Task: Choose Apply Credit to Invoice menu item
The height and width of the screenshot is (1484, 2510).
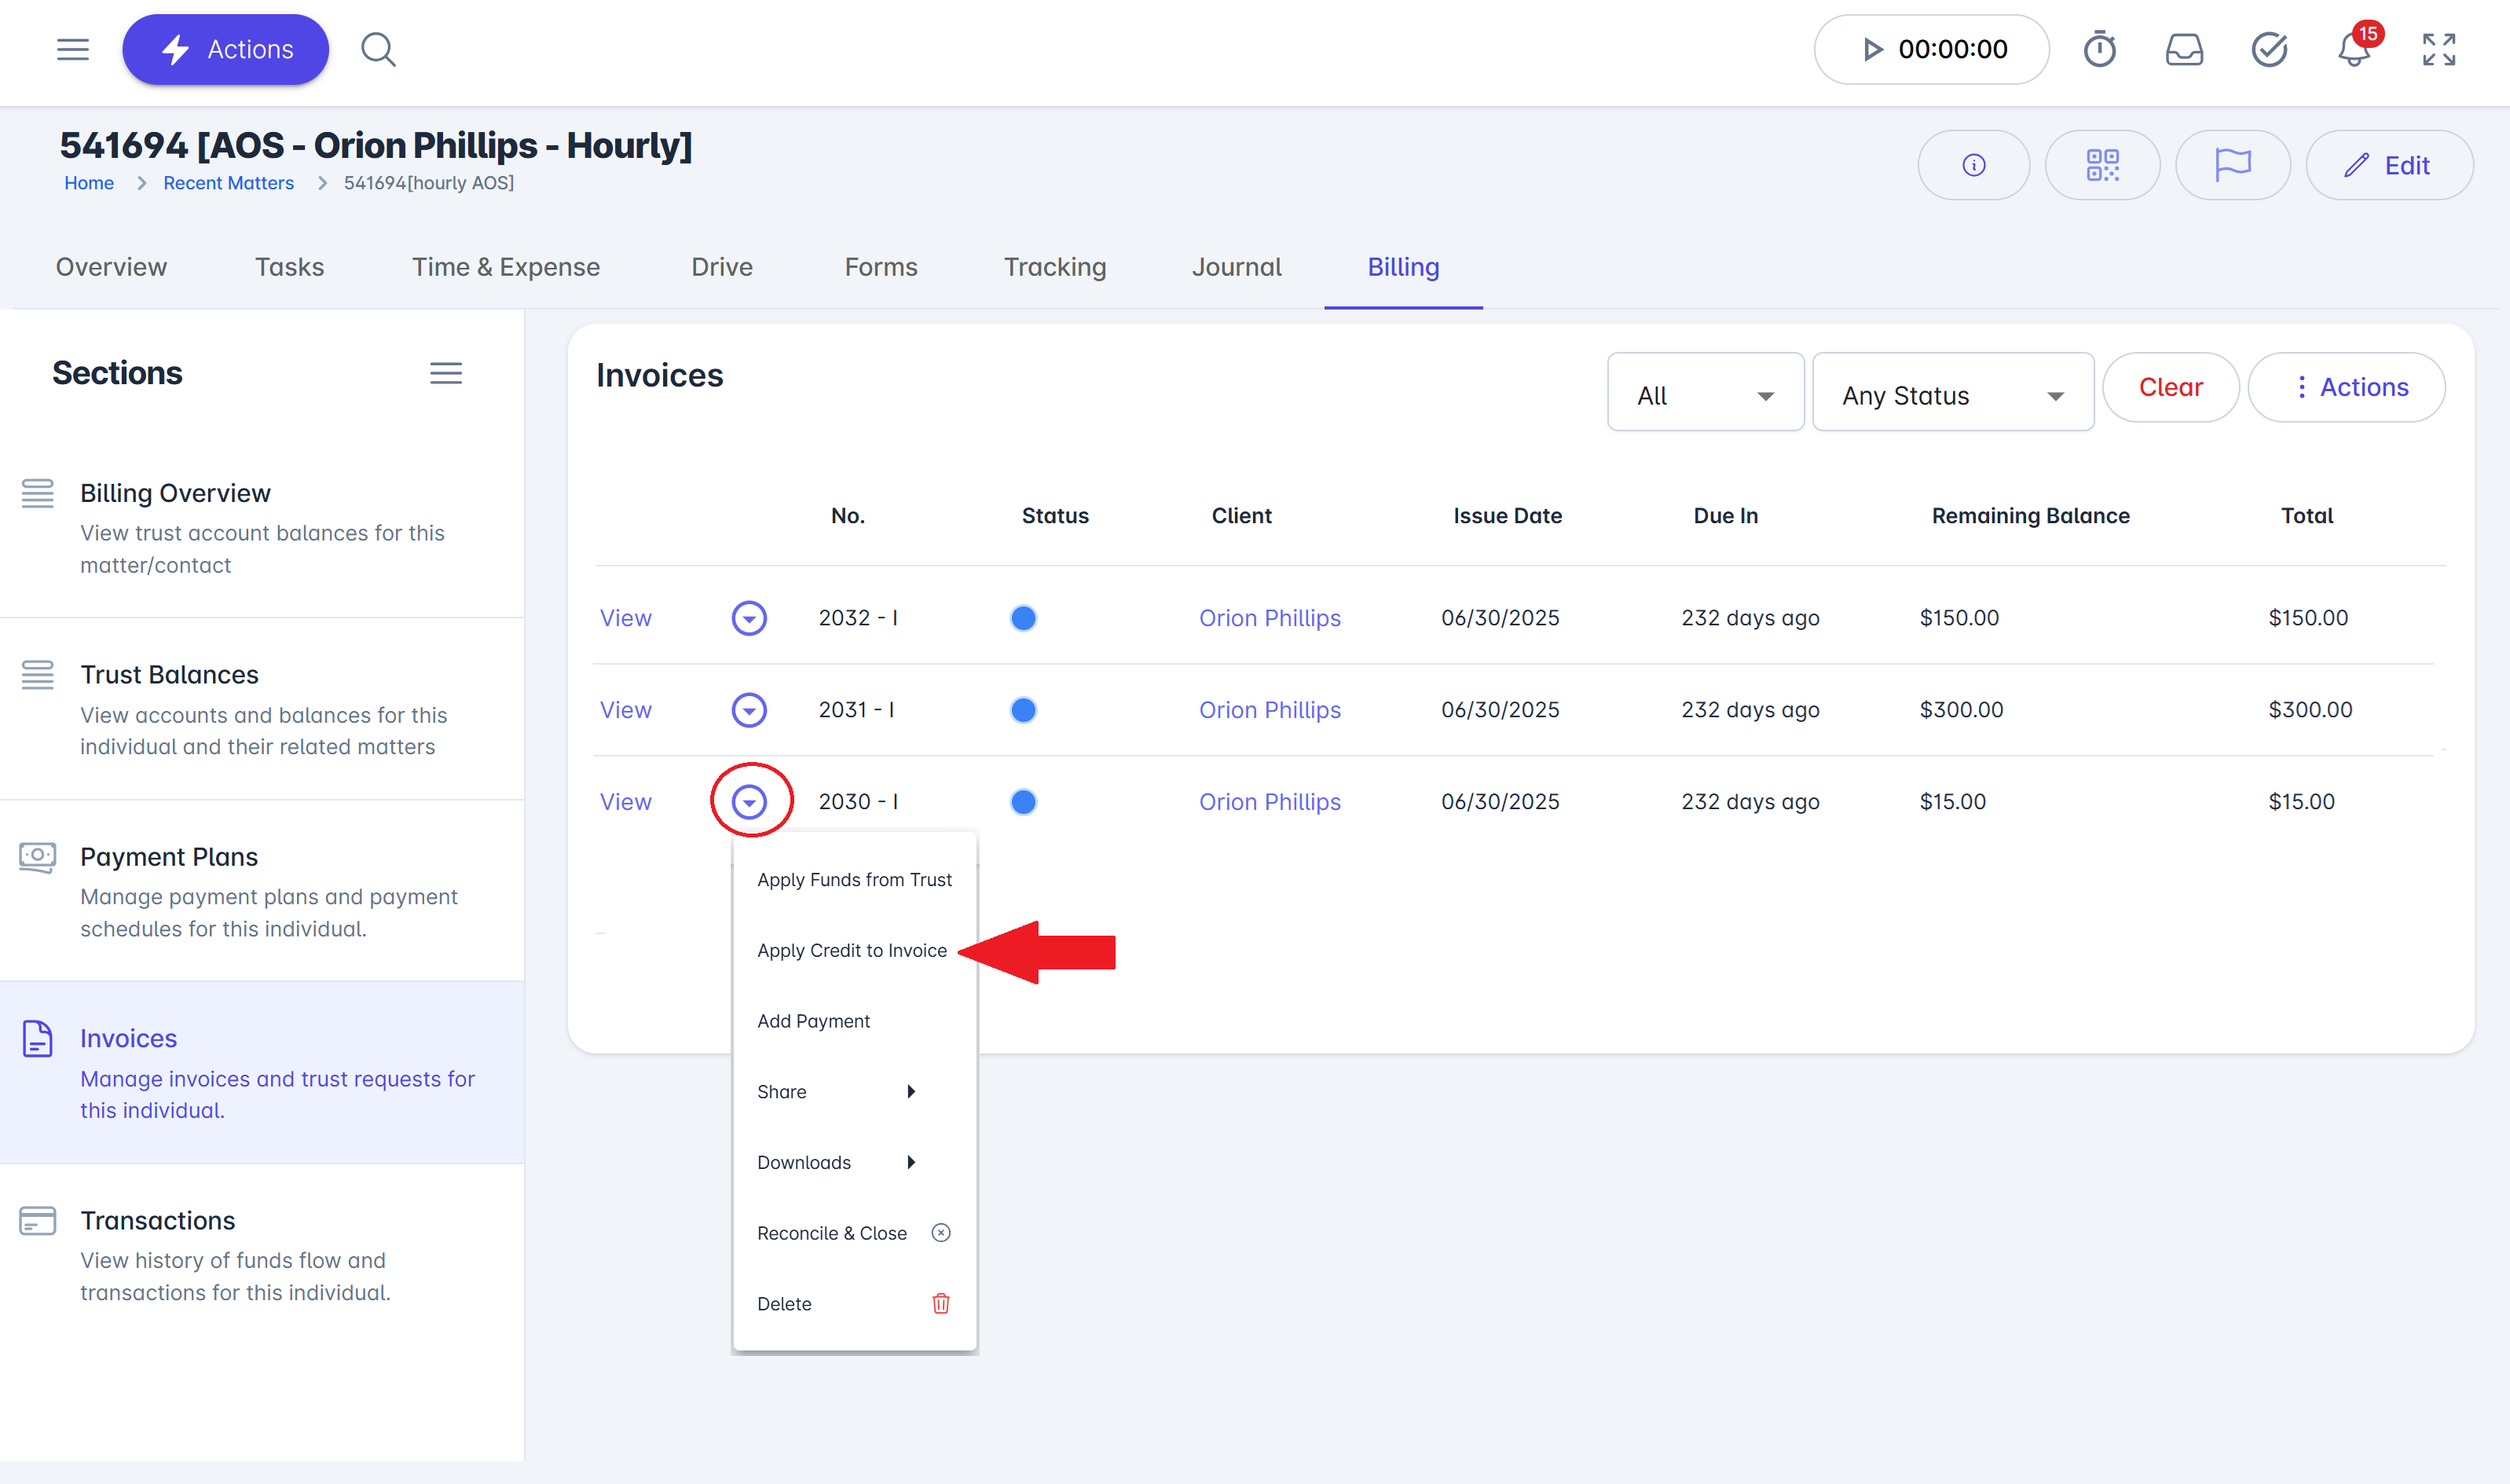Action: (852, 950)
